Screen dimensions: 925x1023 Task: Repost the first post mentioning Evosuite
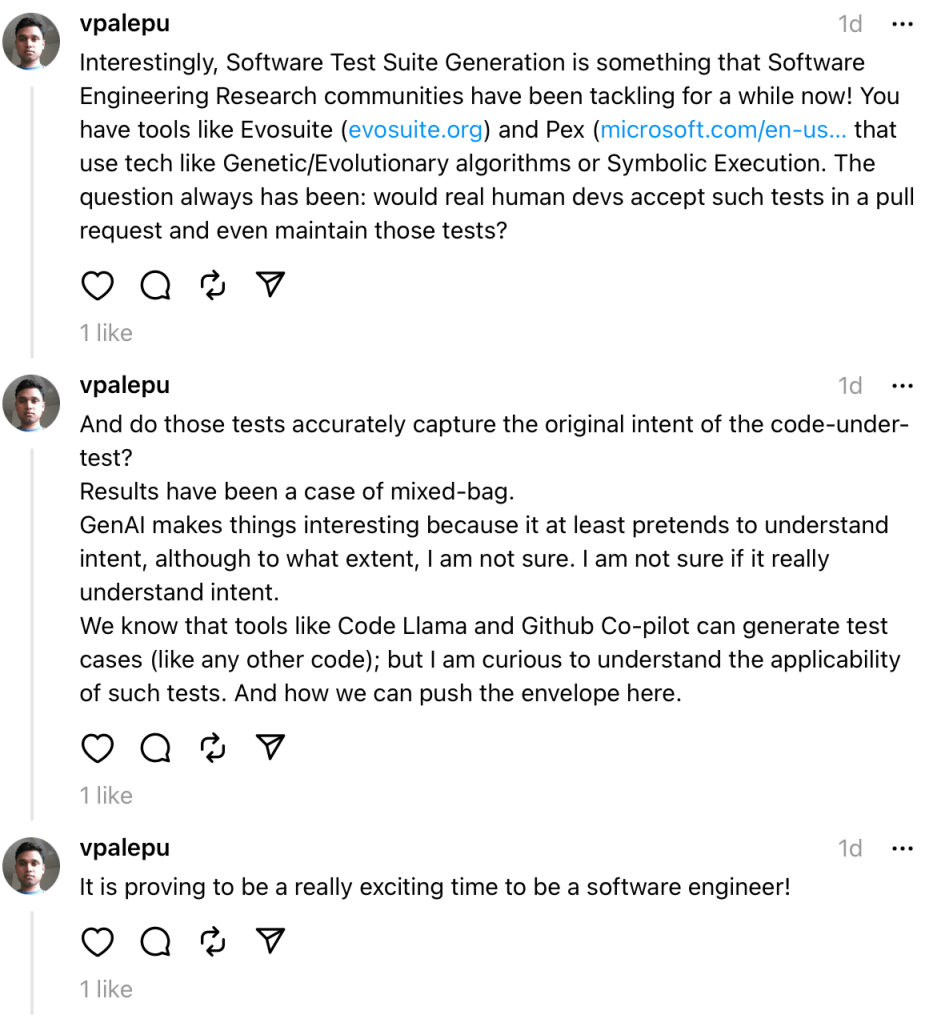coord(213,286)
